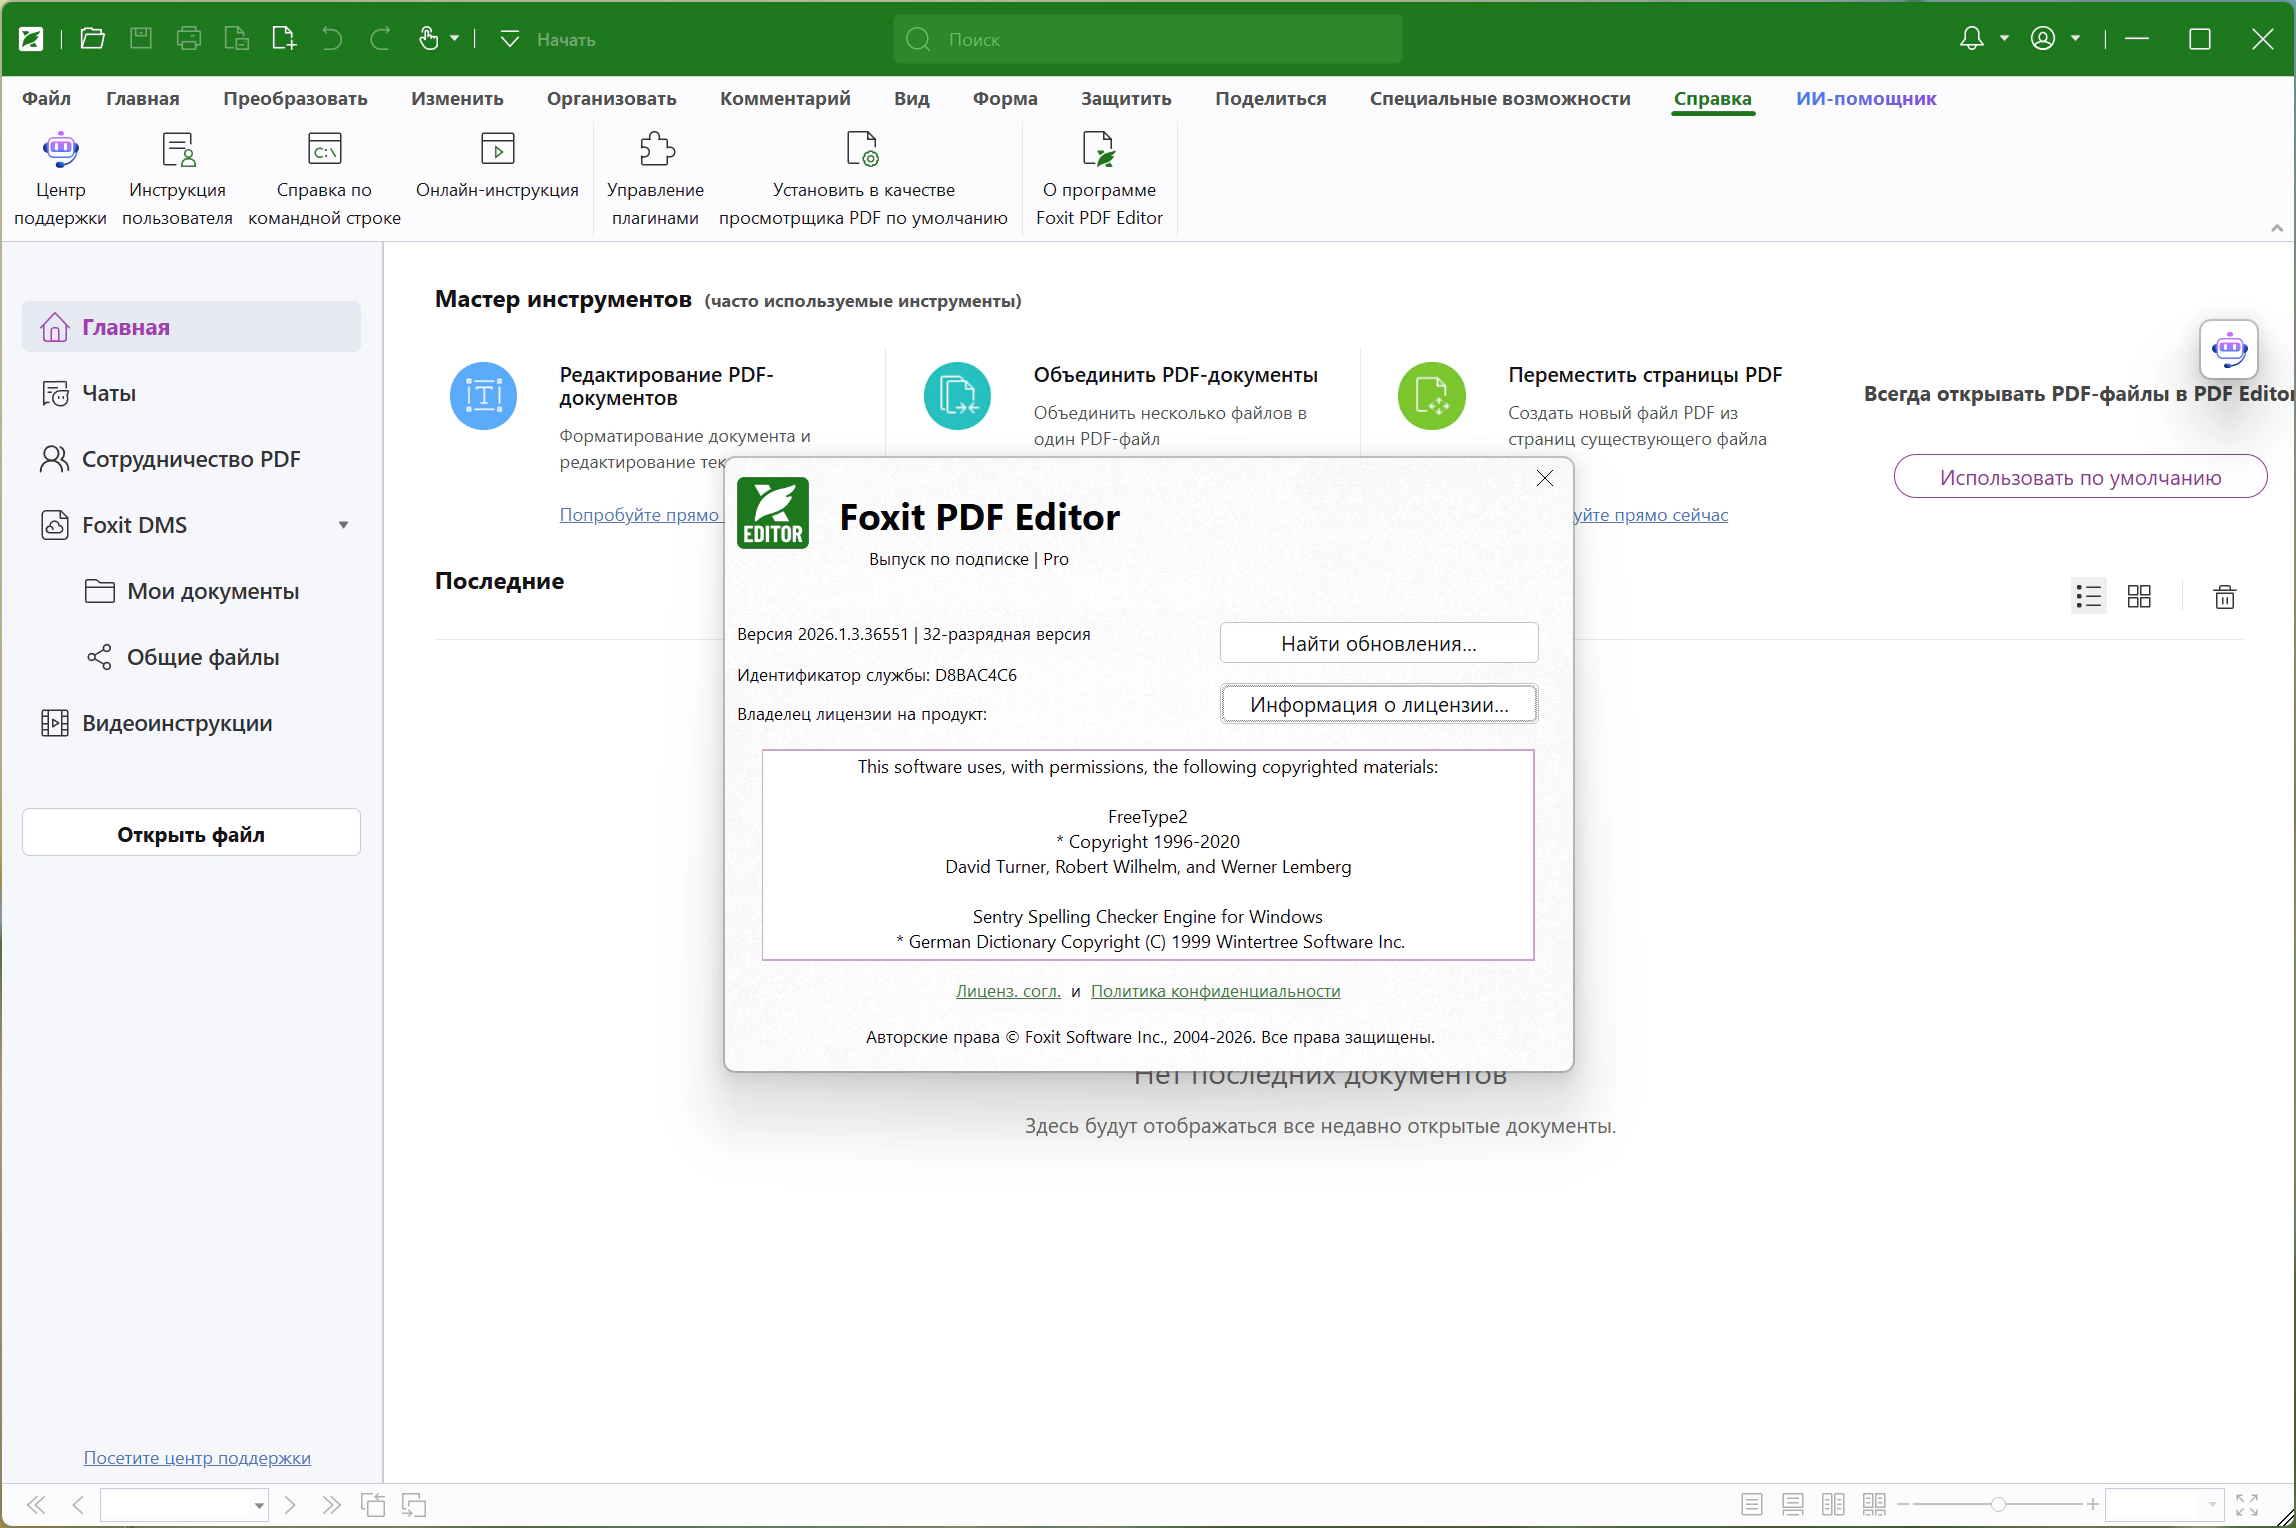Switch to the Организовать tab
This screenshot has width=2296, height=1528.
[611, 99]
